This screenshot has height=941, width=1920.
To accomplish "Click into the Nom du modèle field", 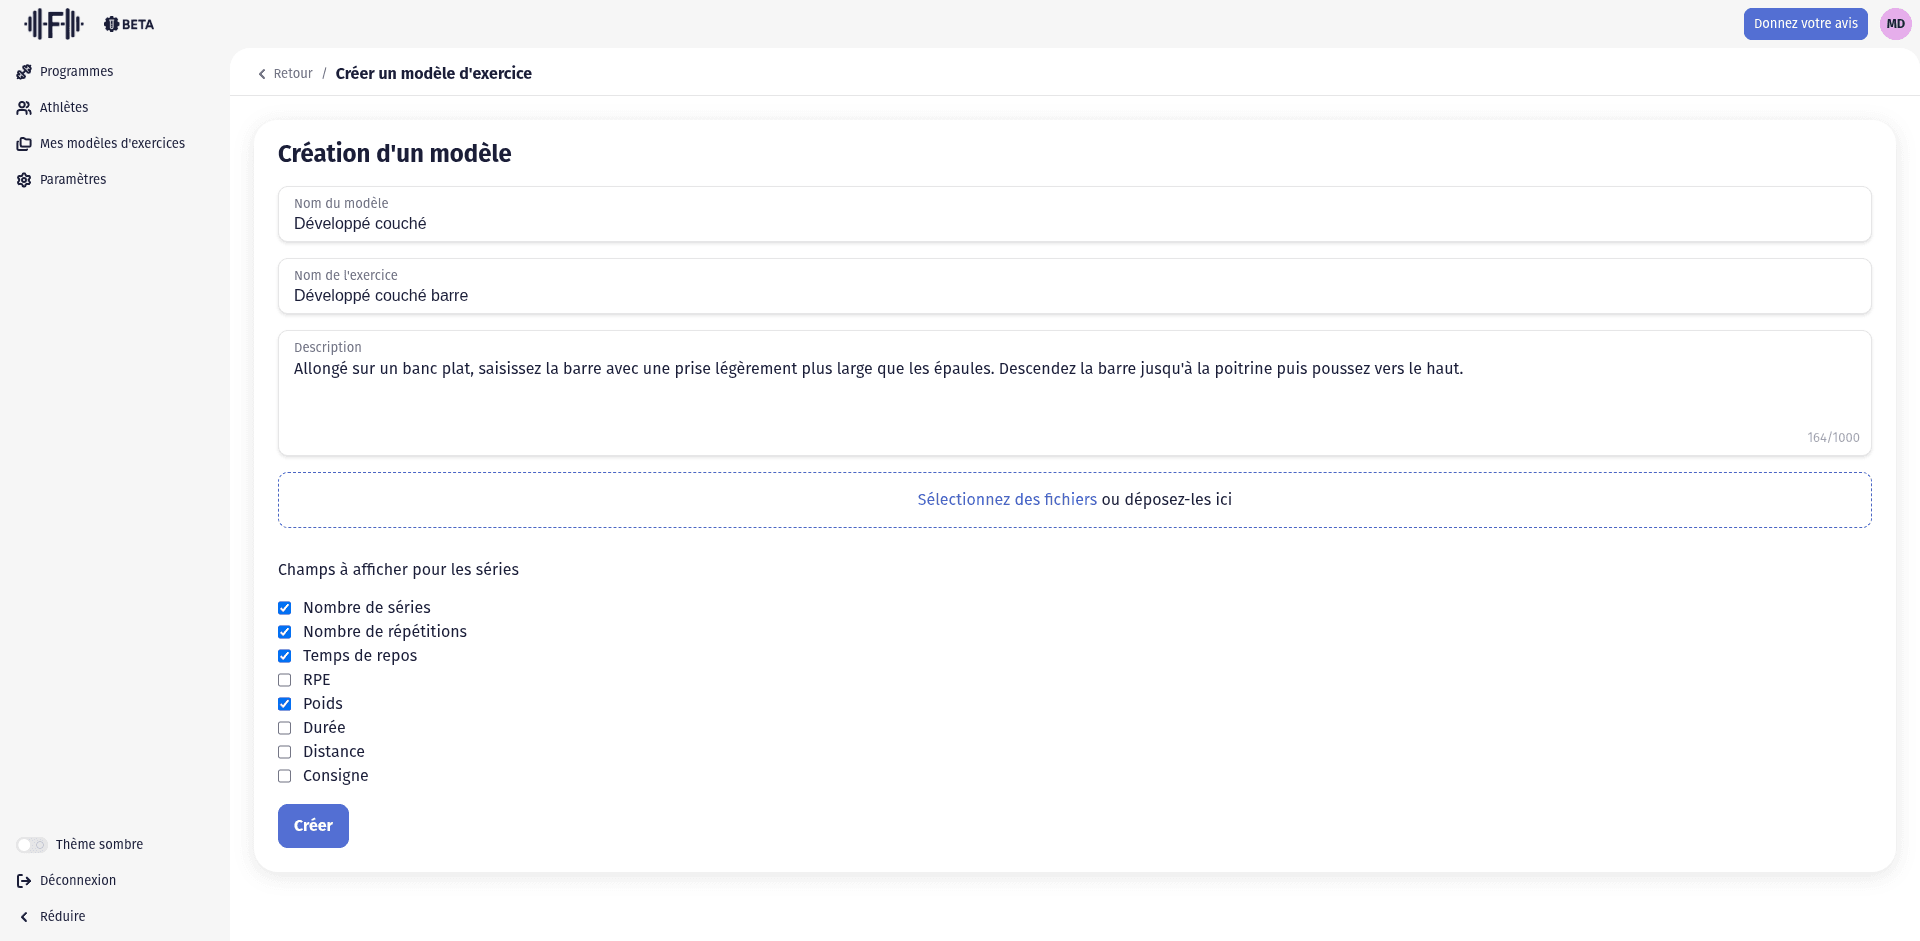I will click(1074, 223).
